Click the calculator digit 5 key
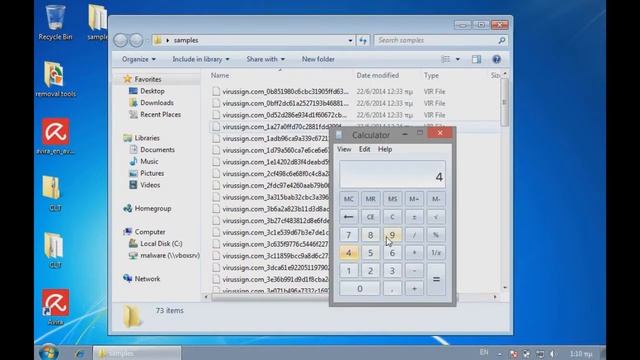 (x=371, y=253)
